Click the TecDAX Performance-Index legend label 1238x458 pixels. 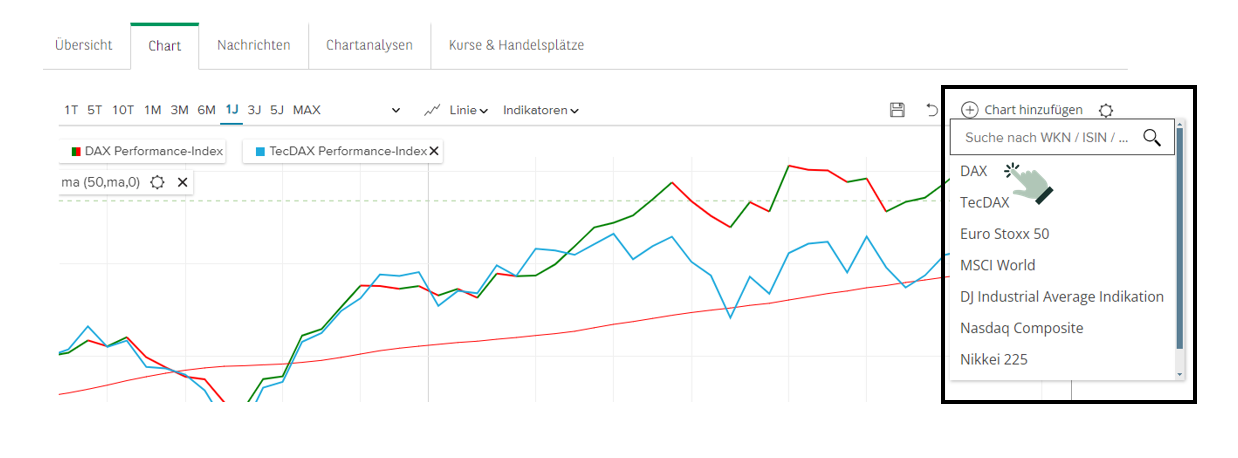point(348,151)
